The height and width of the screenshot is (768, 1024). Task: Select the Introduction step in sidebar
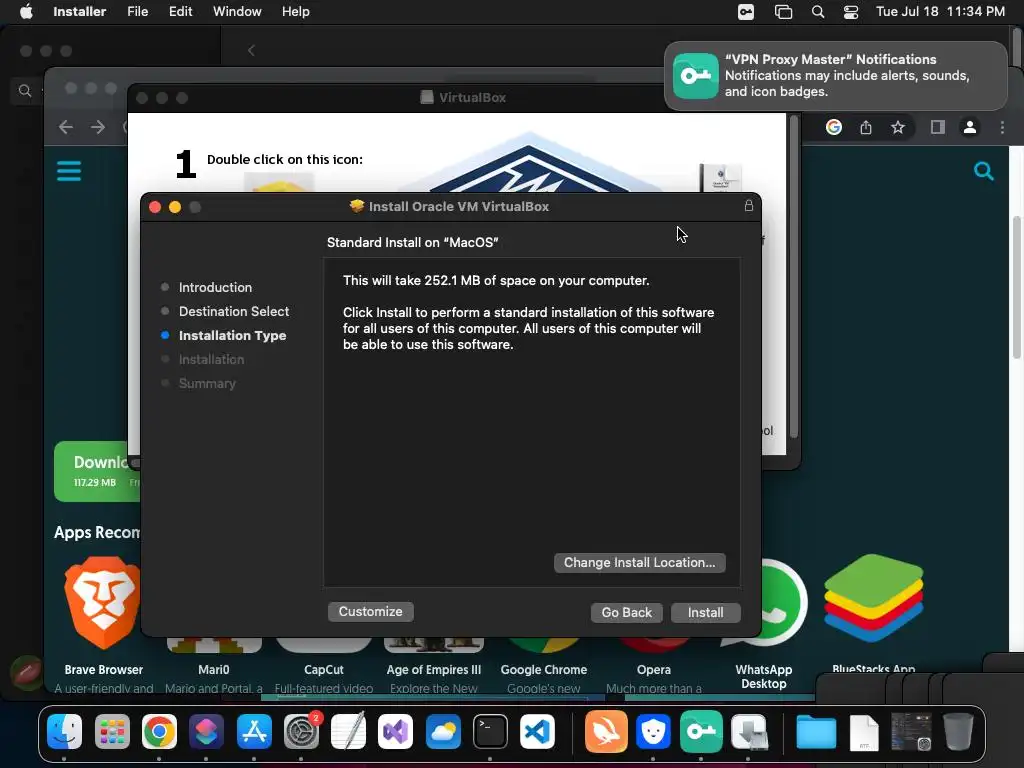pos(215,287)
